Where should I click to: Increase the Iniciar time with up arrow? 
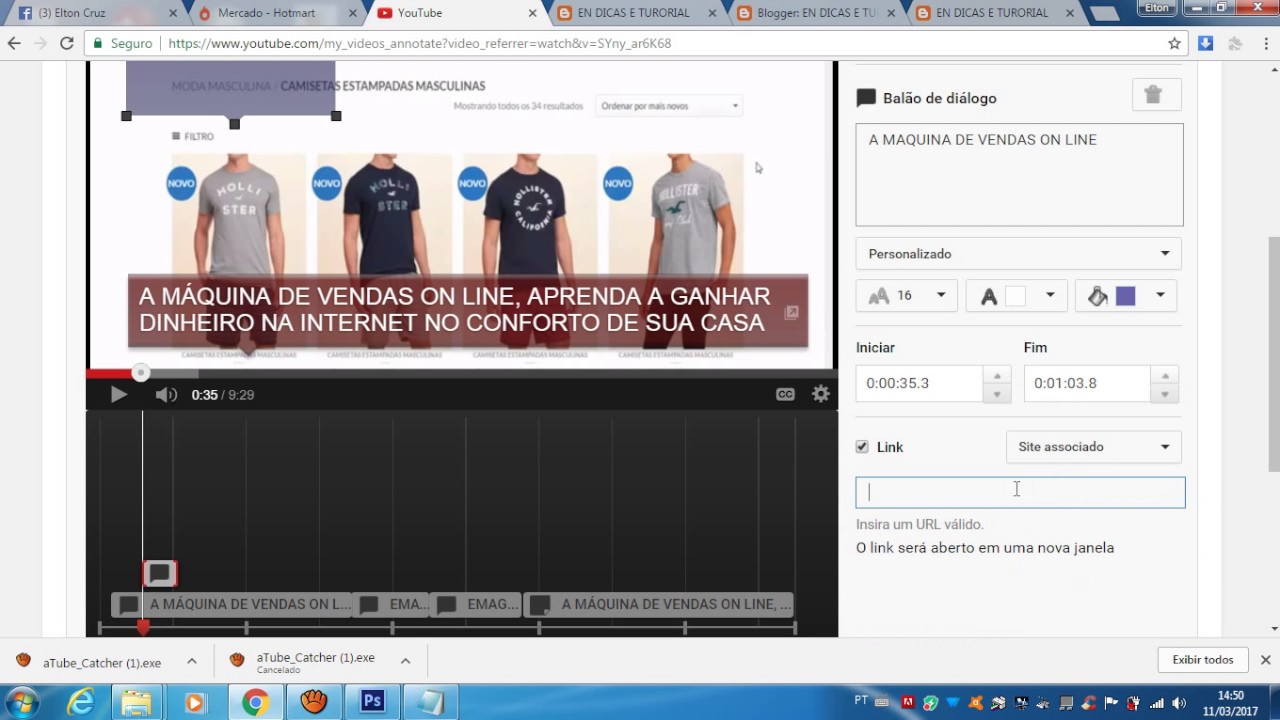tap(996, 376)
